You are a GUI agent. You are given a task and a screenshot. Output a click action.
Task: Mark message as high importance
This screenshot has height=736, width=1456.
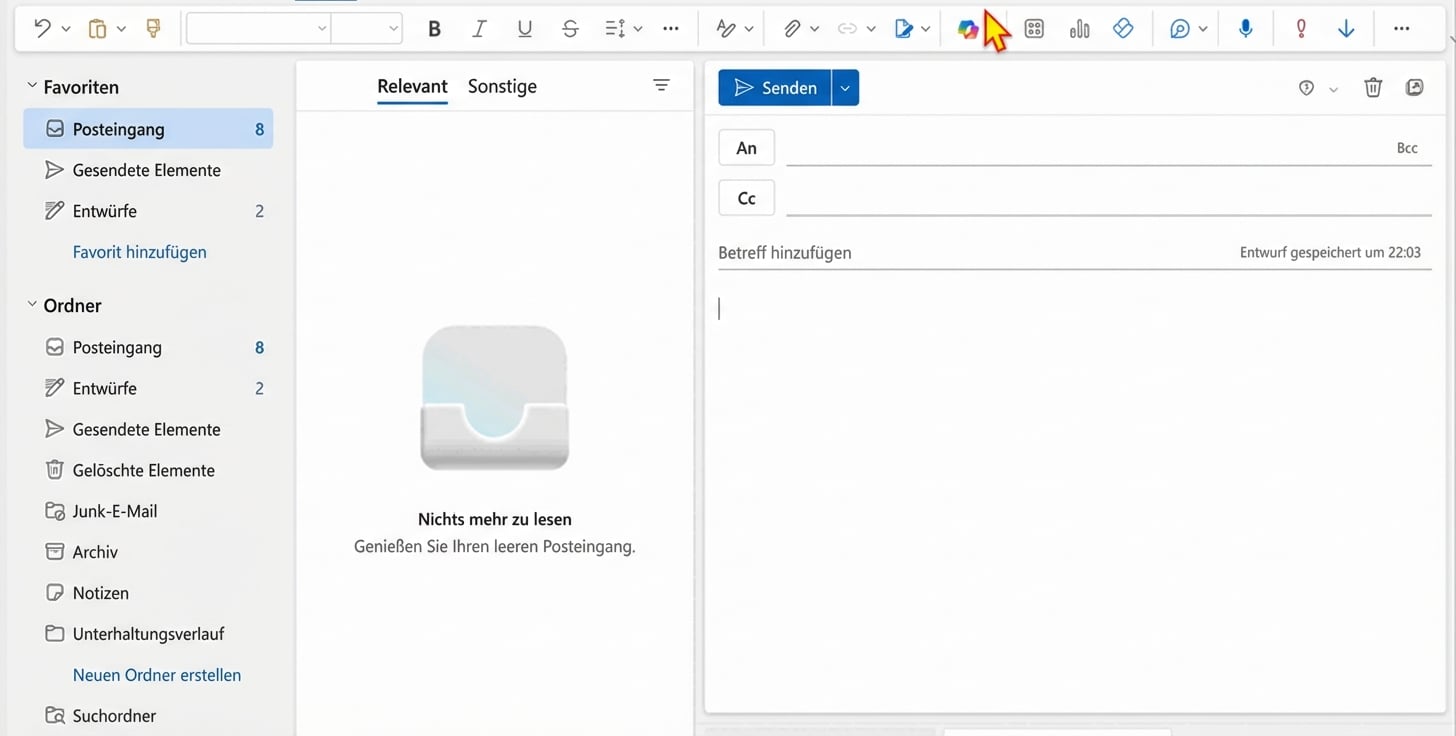click(x=1300, y=29)
